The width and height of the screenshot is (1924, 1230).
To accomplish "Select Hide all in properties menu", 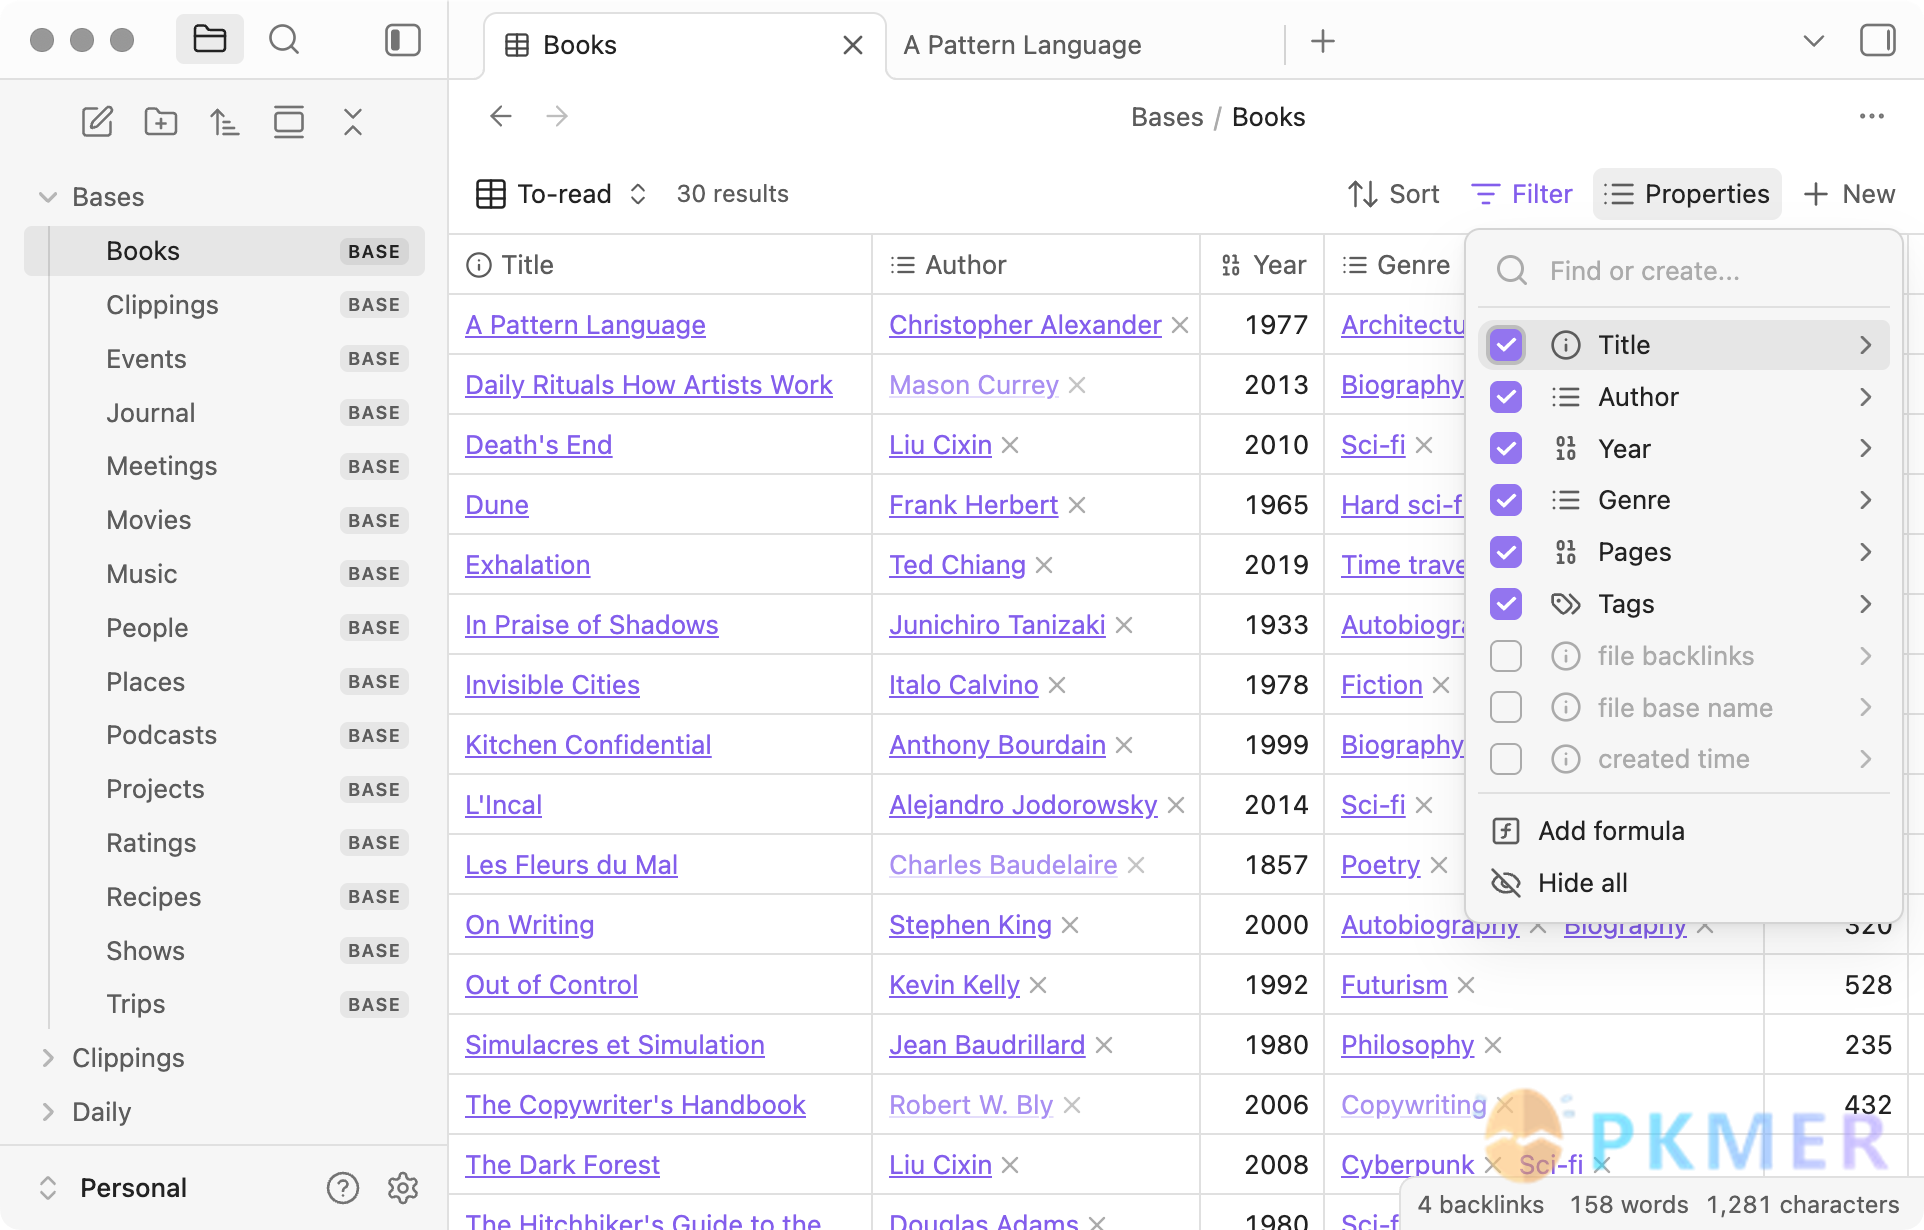I will click(x=1582, y=883).
